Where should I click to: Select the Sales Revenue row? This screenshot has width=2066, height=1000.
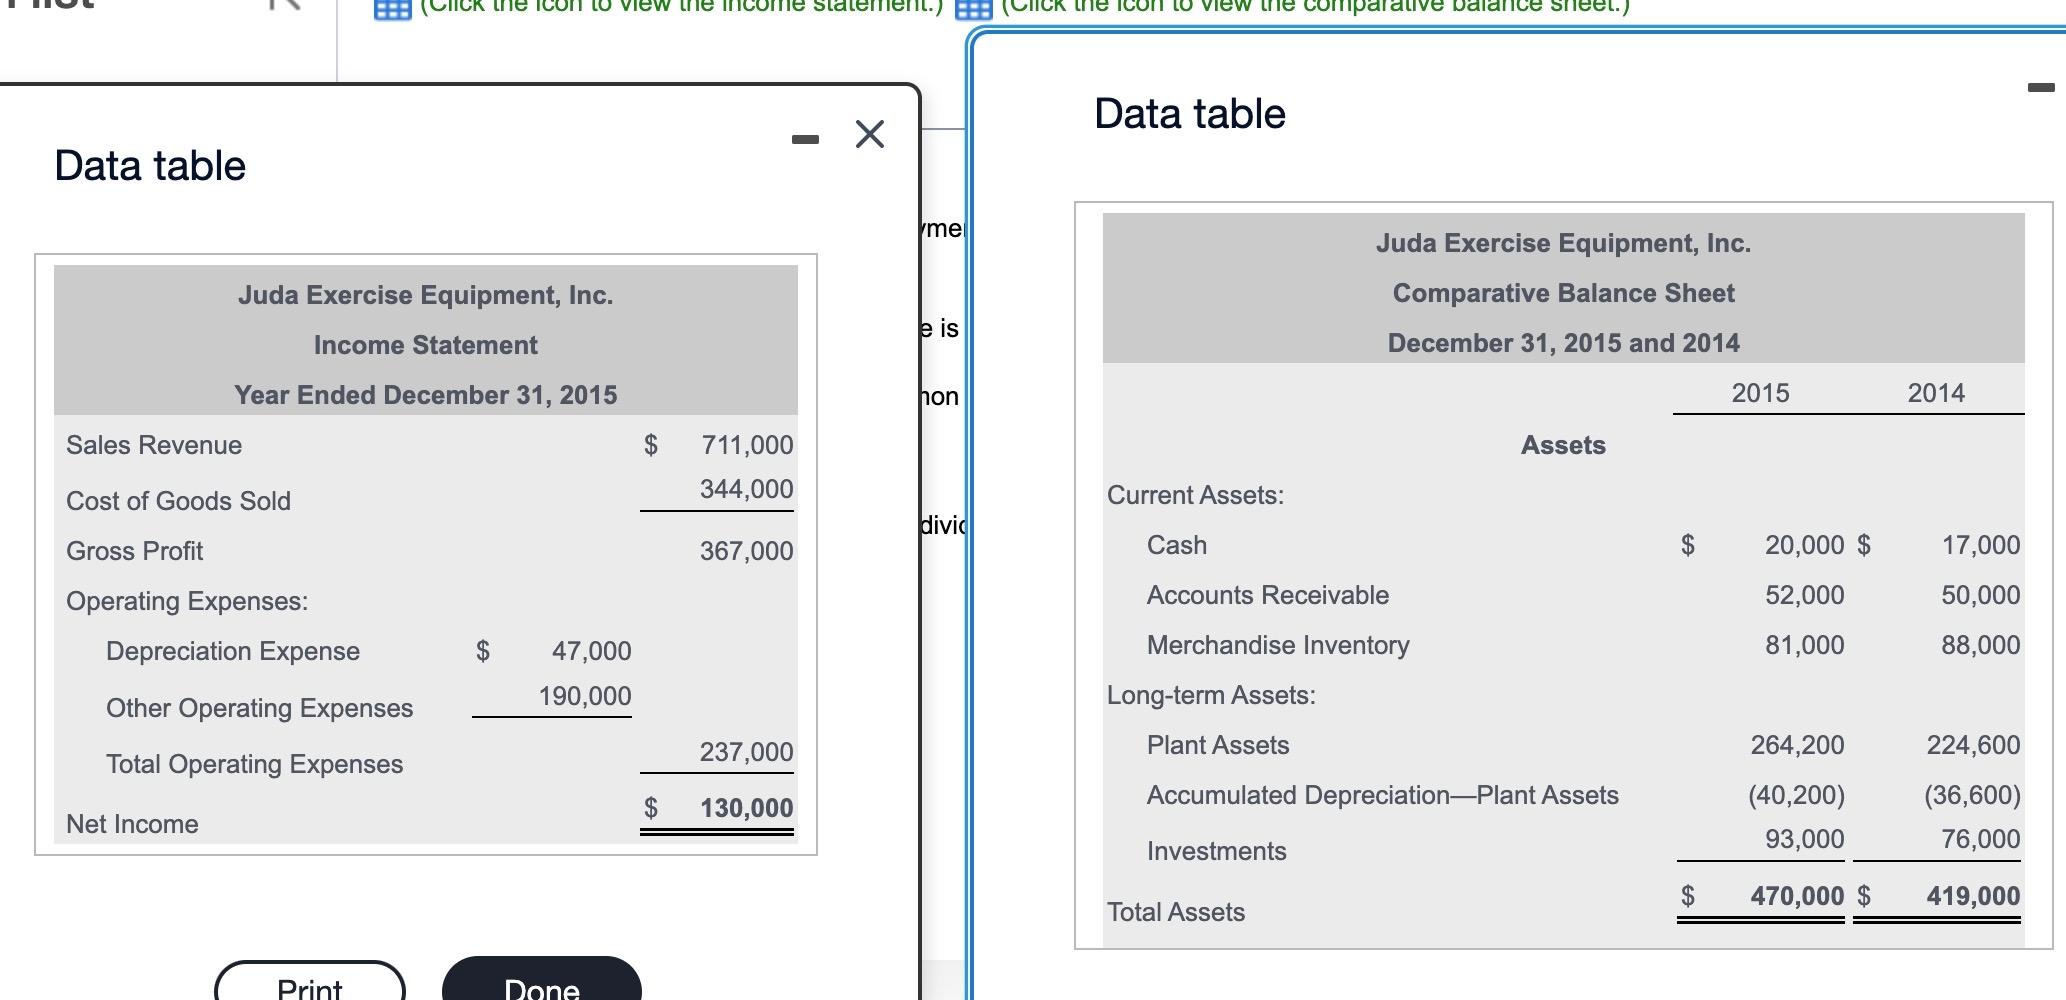(x=152, y=445)
